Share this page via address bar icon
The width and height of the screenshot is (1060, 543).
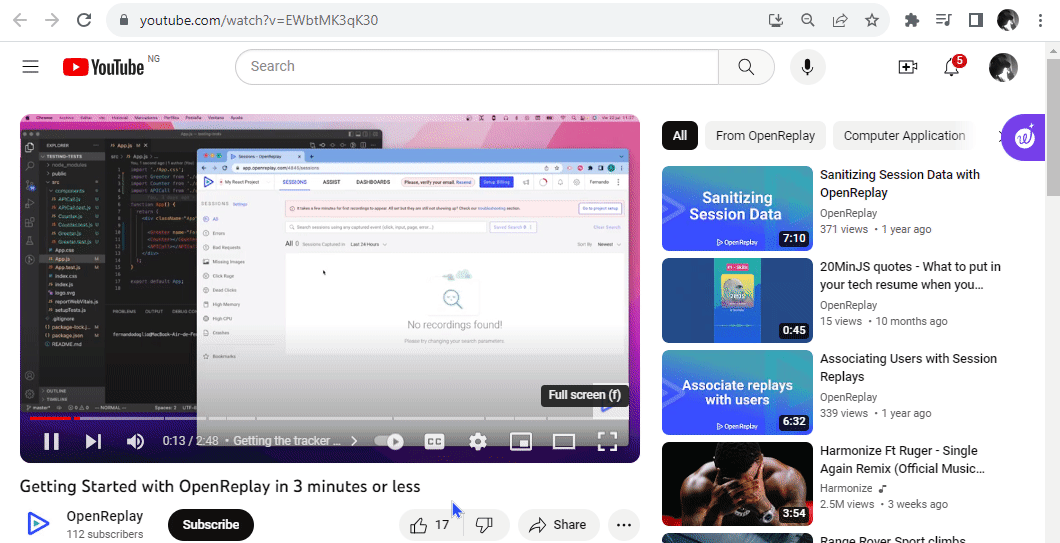840,20
